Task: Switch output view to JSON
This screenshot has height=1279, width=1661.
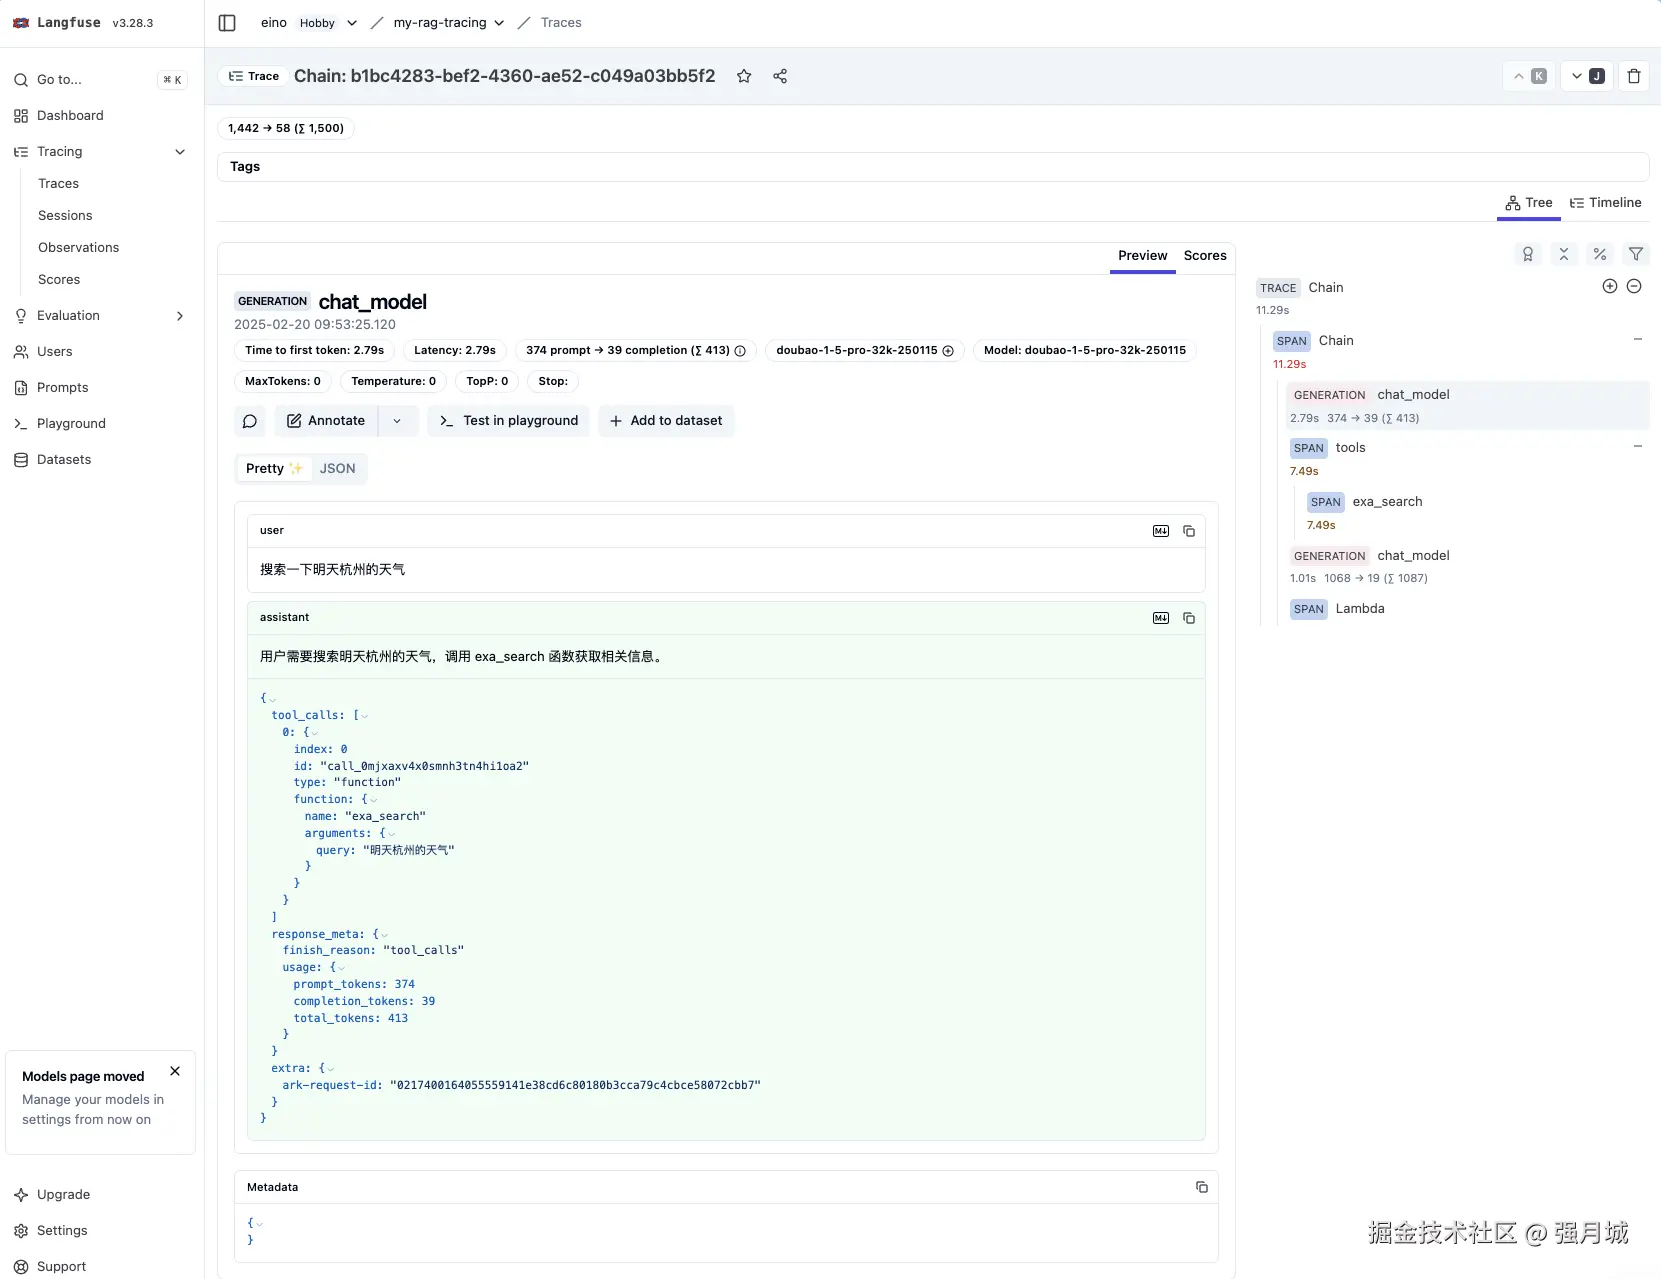Action: coord(337,469)
